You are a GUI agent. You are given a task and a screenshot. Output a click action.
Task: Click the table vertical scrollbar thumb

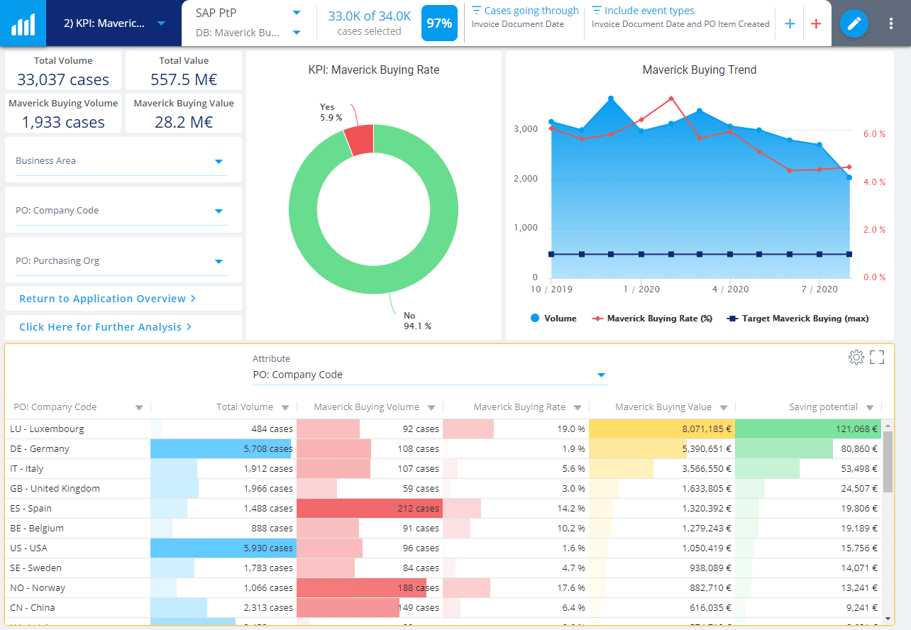coord(888,462)
